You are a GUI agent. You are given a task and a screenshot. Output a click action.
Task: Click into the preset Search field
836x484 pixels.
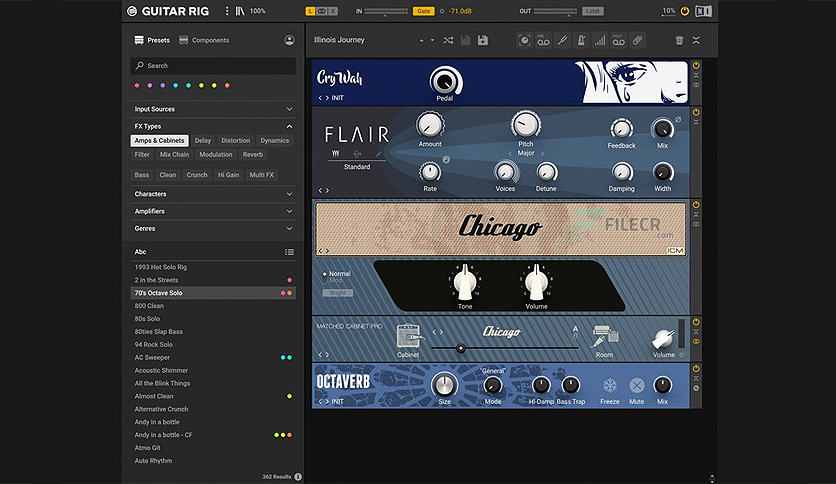(213, 66)
